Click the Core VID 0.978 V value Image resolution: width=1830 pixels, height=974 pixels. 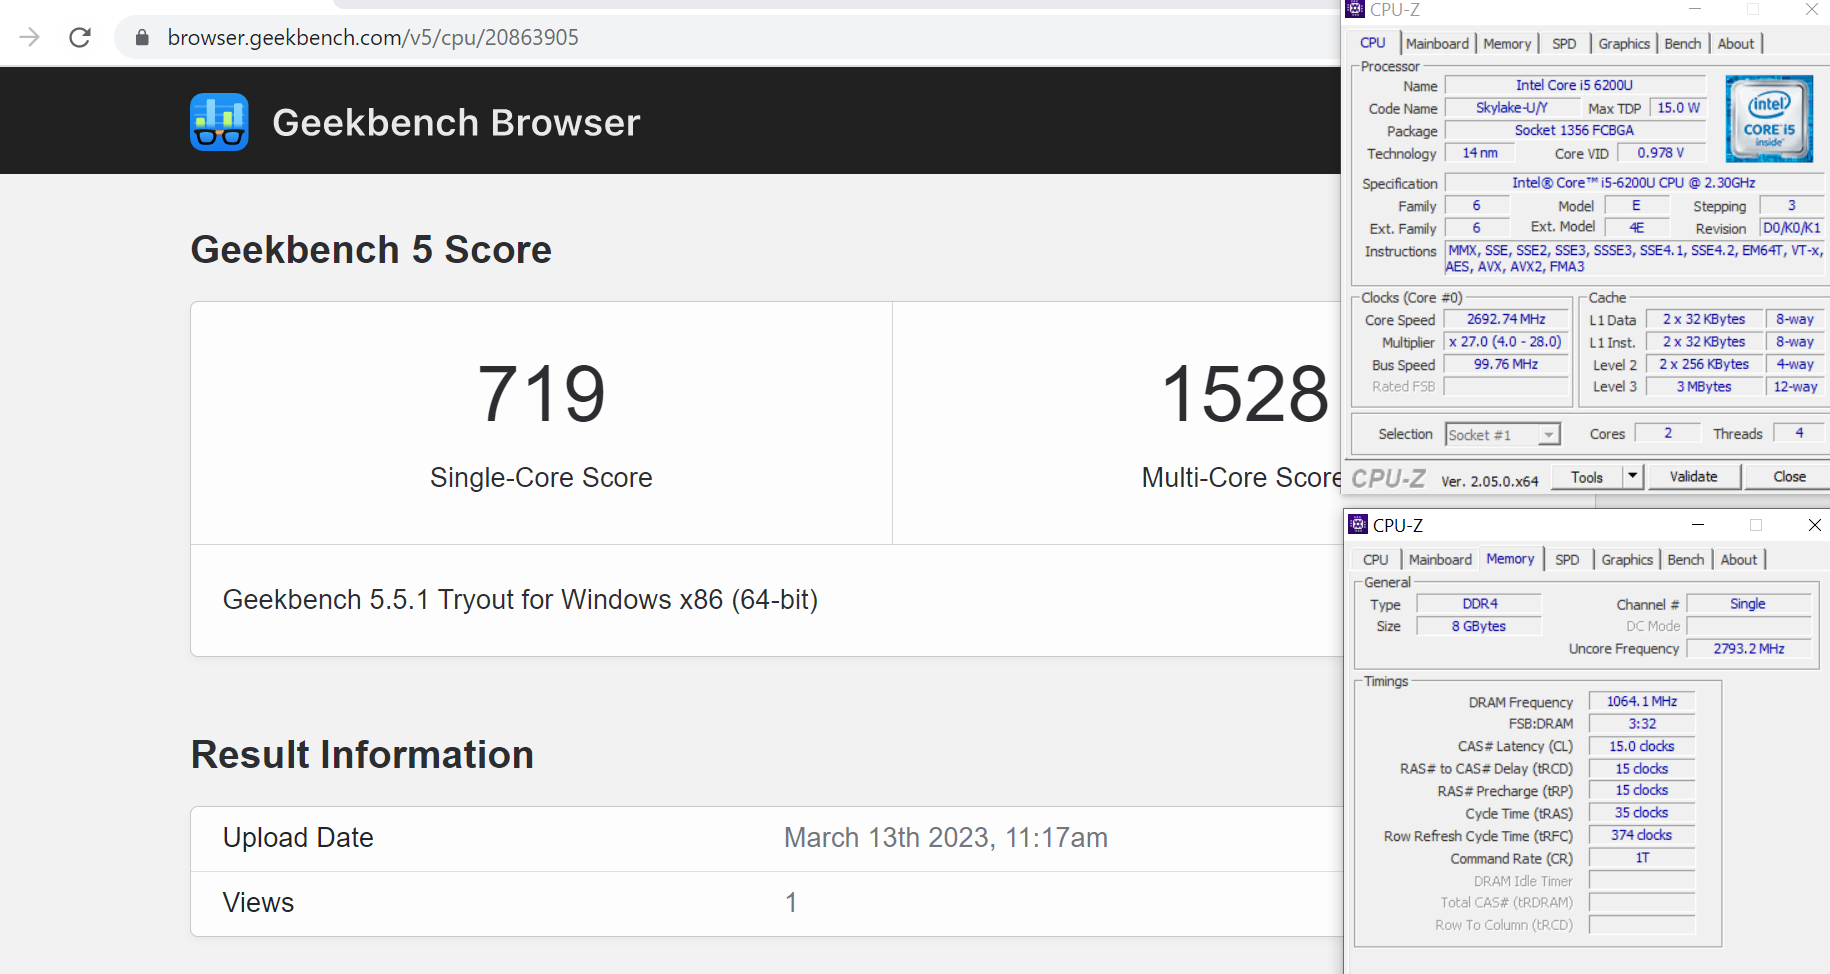(x=1660, y=153)
